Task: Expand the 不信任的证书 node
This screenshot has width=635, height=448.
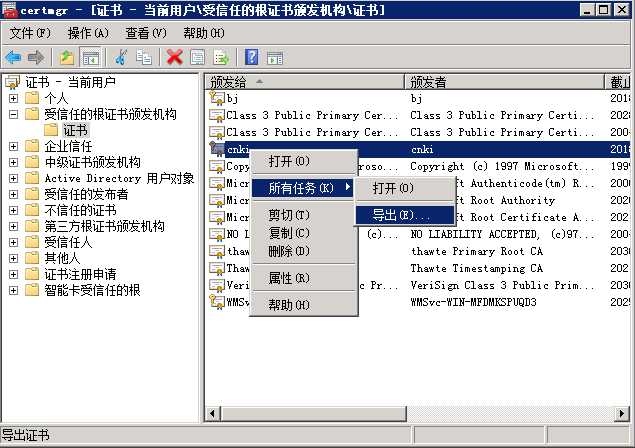Action: click(13, 211)
